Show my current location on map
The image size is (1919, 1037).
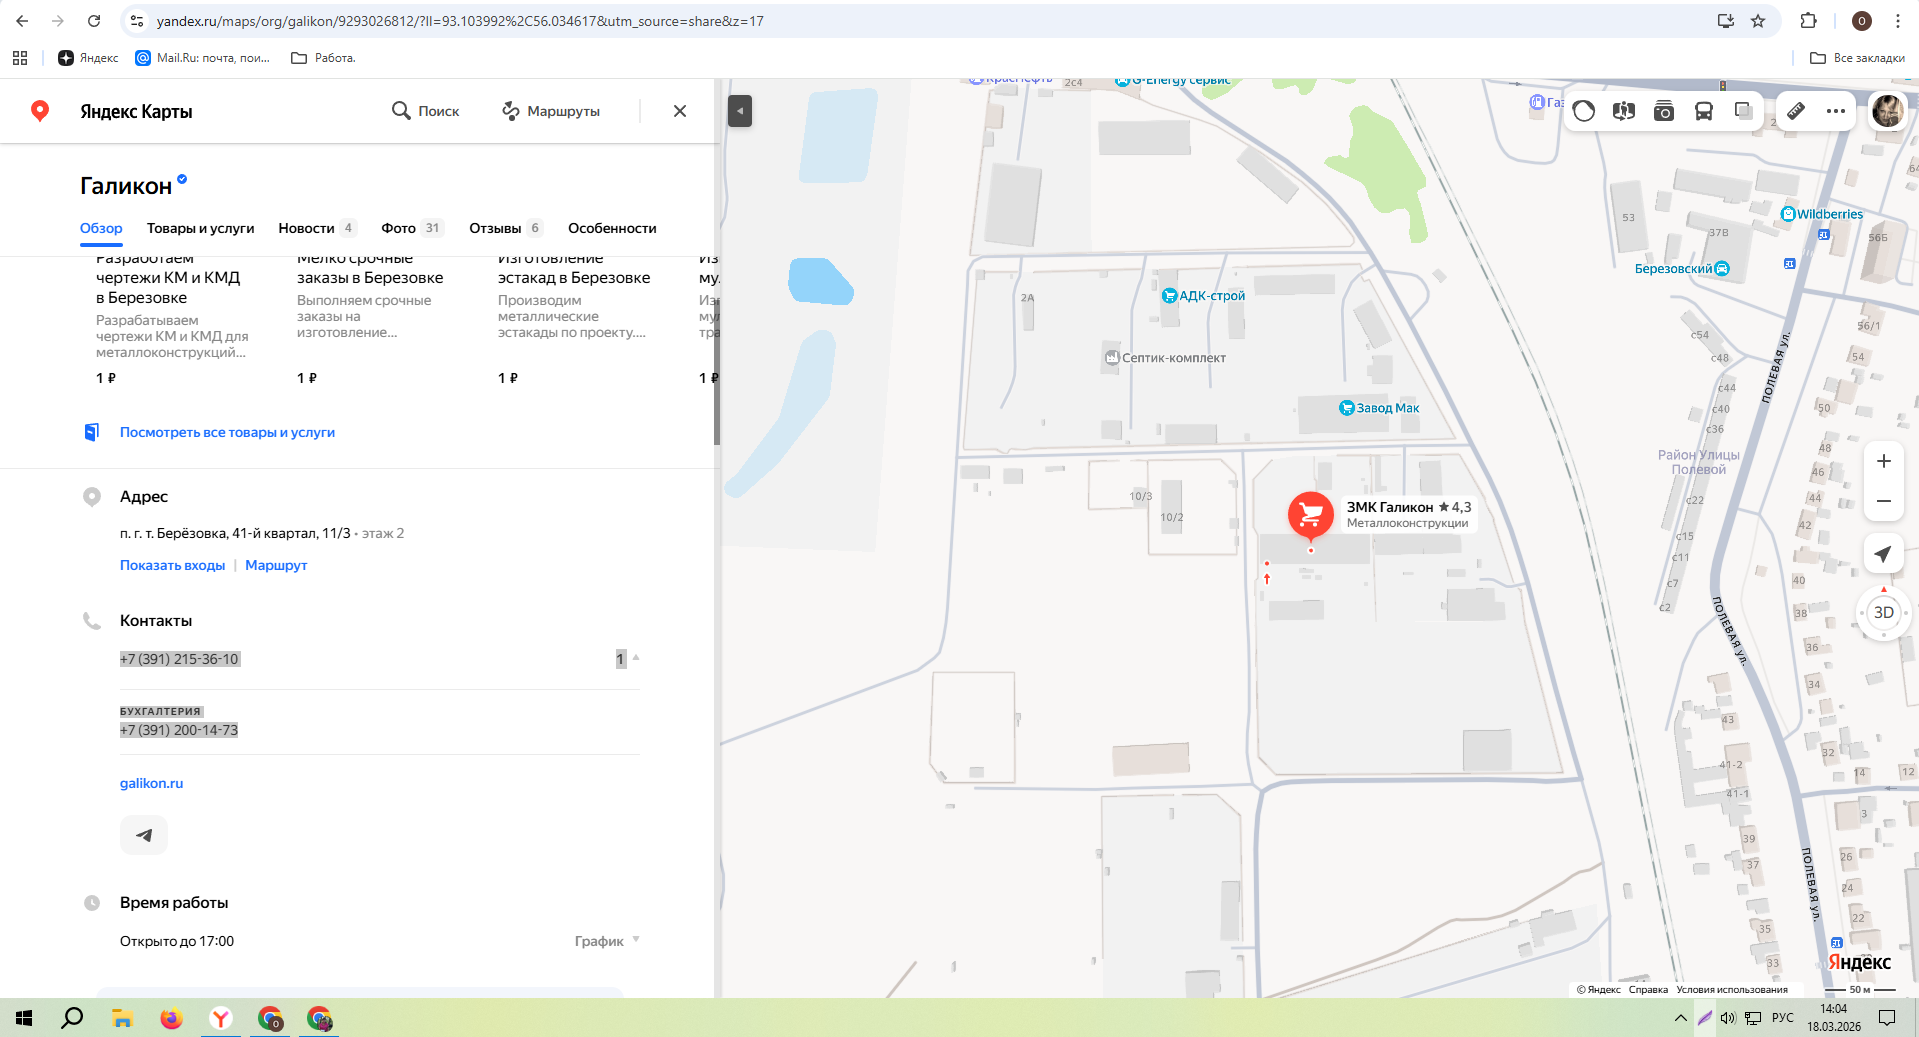click(x=1884, y=554)
